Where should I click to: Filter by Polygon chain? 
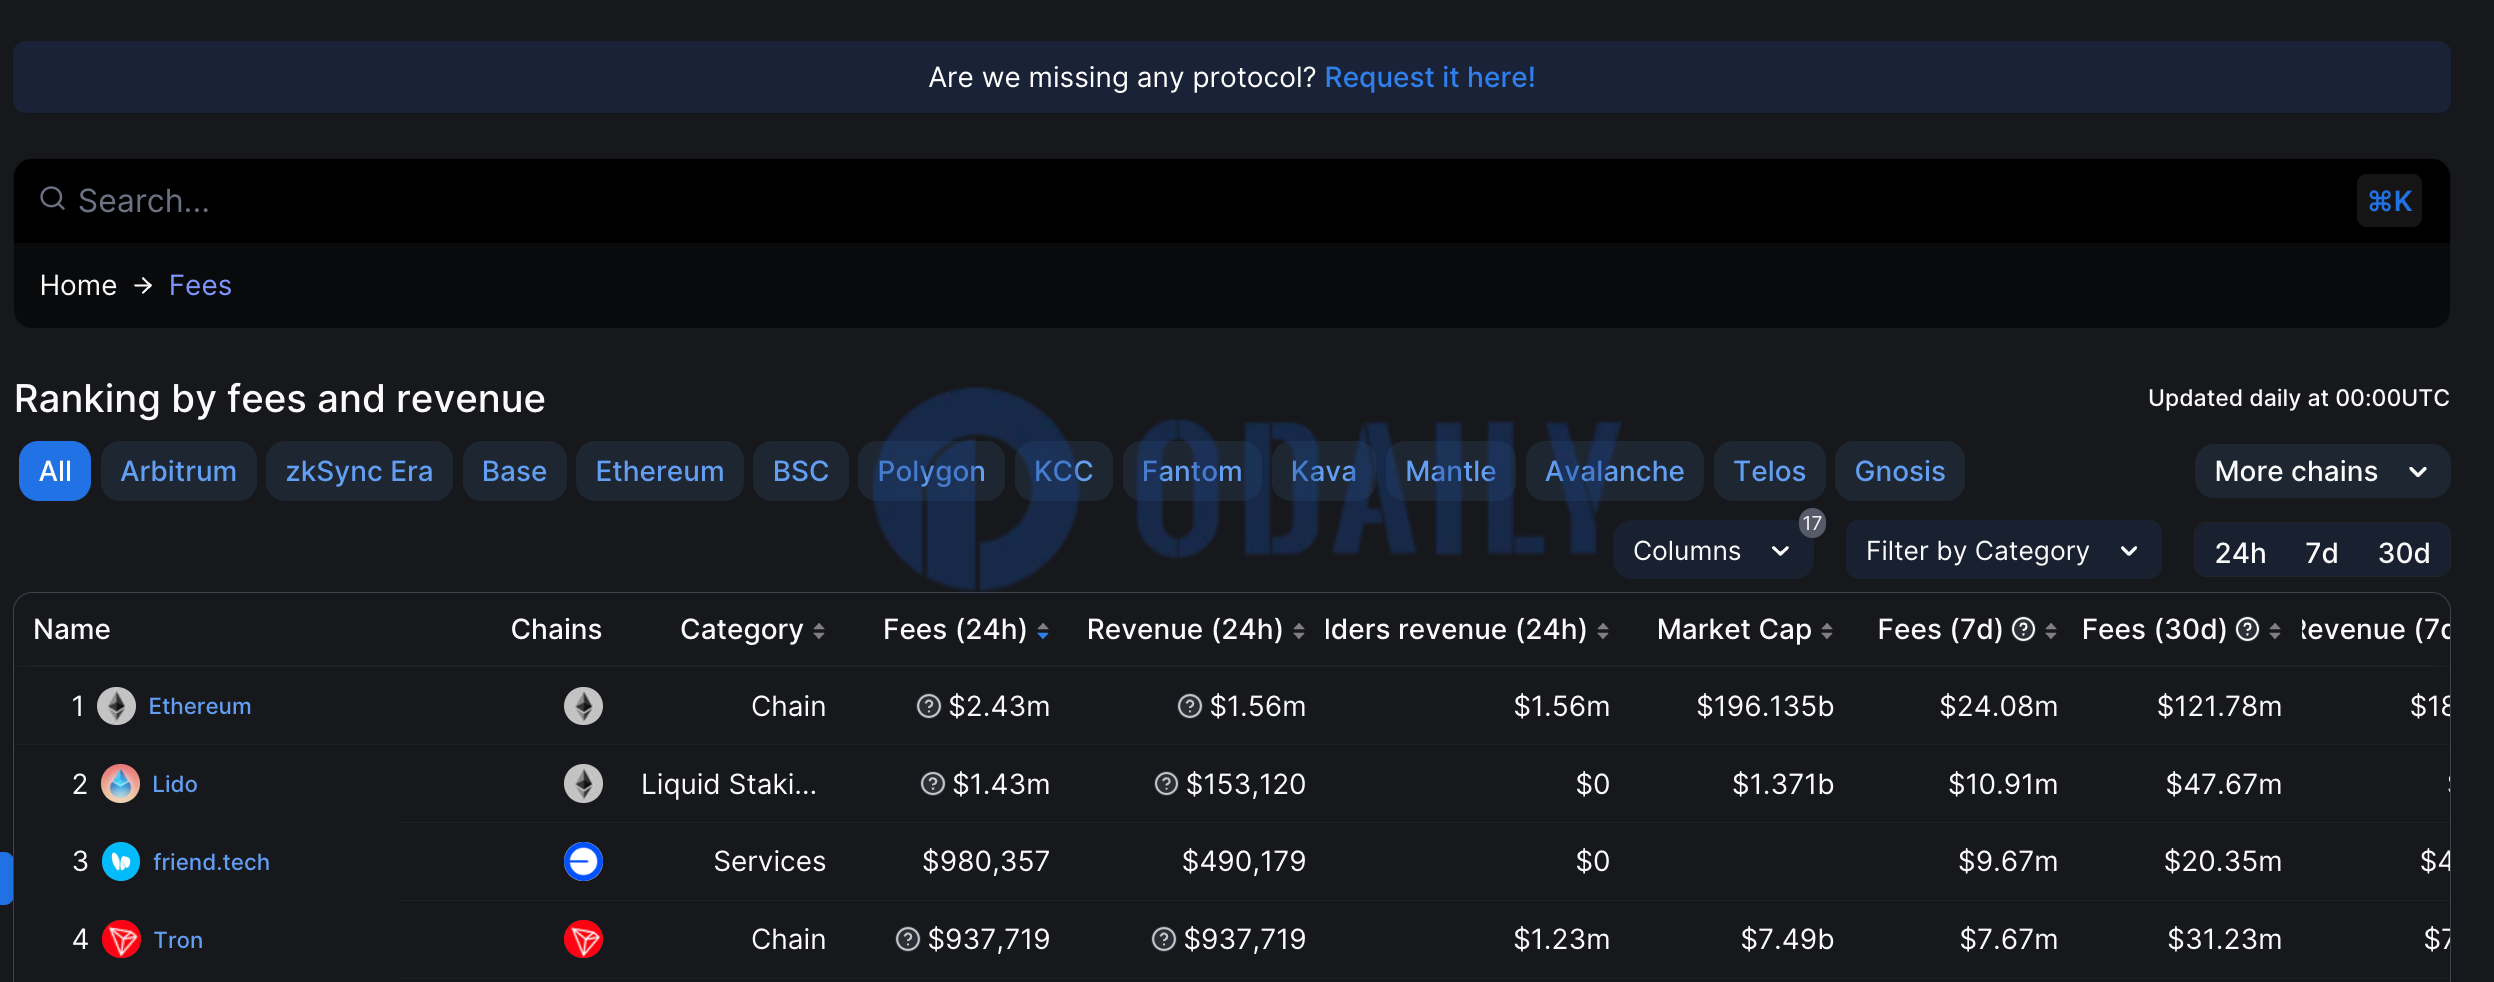932,471
